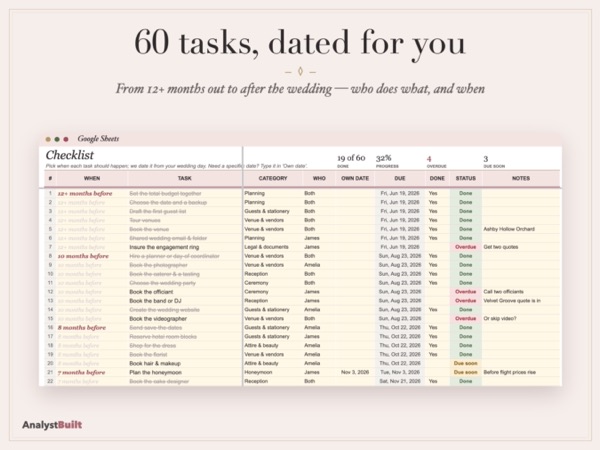Select the NOTES column header
Viewport: 600px width, 450px height.
pos(521,178)
